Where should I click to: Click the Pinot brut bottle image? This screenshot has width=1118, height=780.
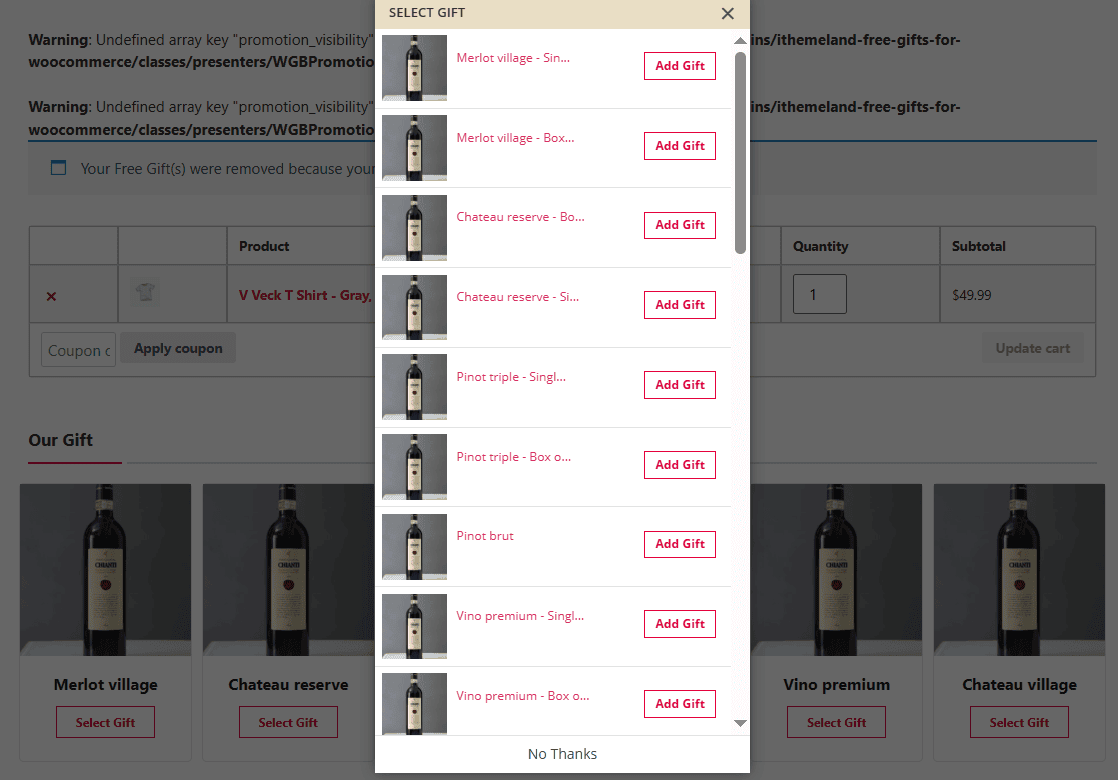click(x=414, y=547)
